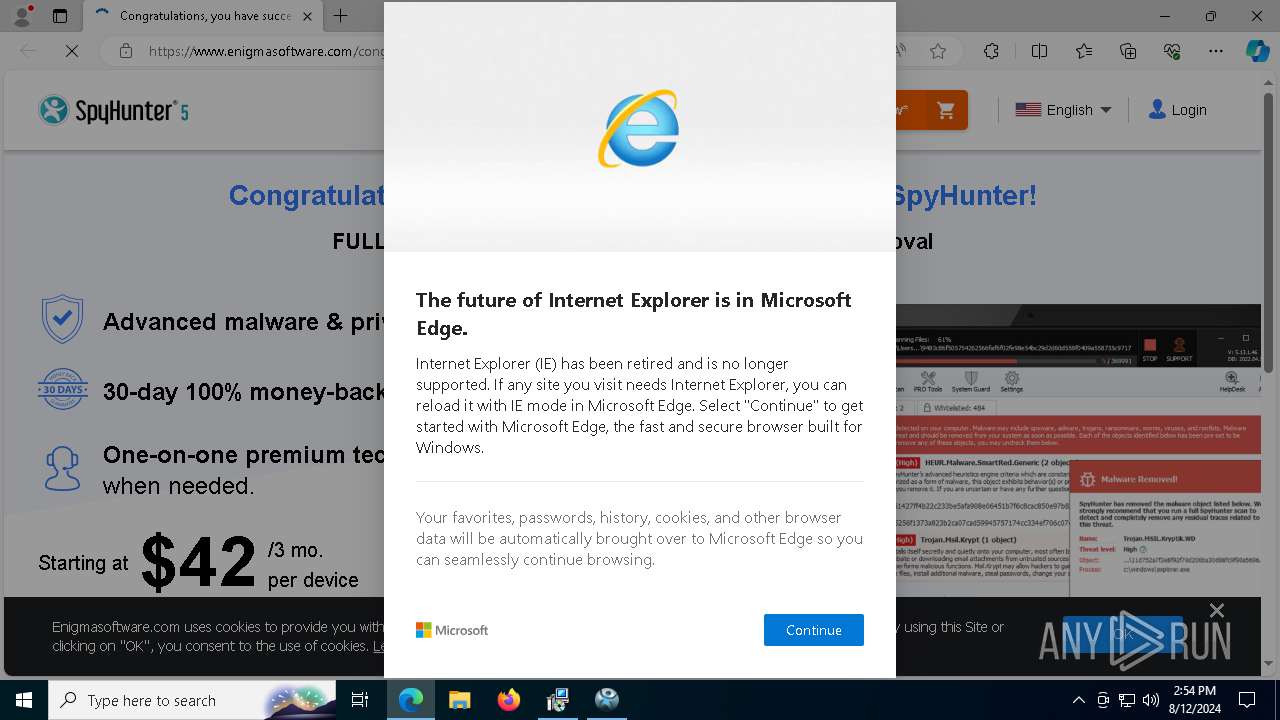Screen dimensions: 1280x720
Task: Click the 30 DAYS money-back badge icon
Action: [x=62, y=390]
